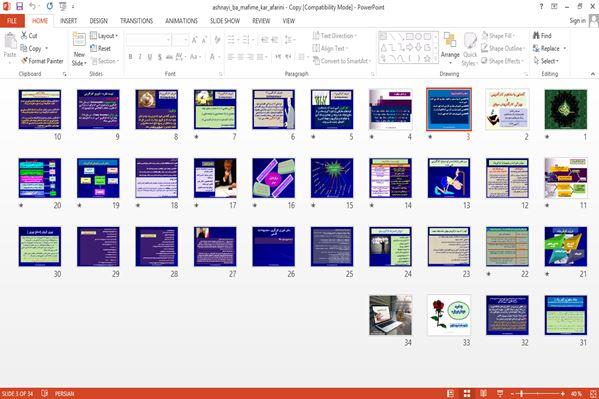Viewport: 599px width, 399px height.
Task: Click the Cut command
Action: 29,36
